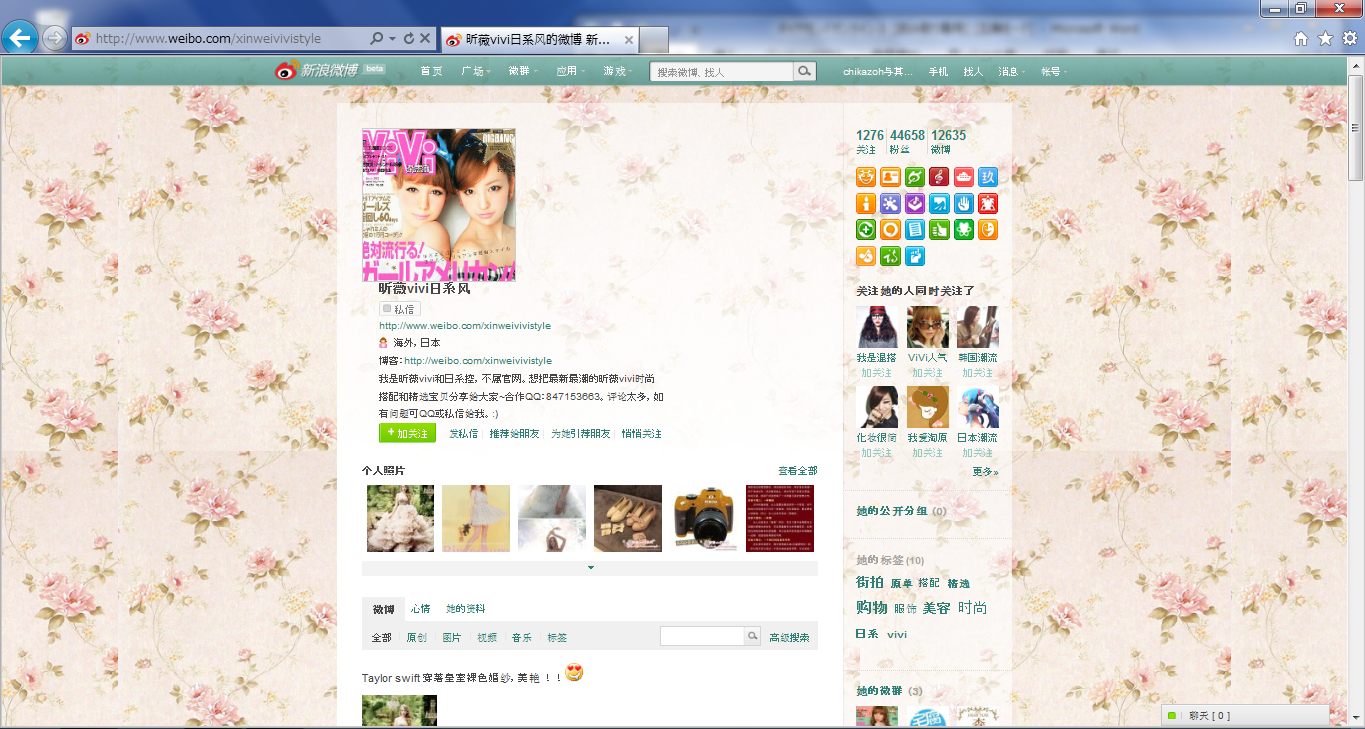1365x729 pixels.
Task: Click the blue hand palm badge
Action: click(964, 203)
